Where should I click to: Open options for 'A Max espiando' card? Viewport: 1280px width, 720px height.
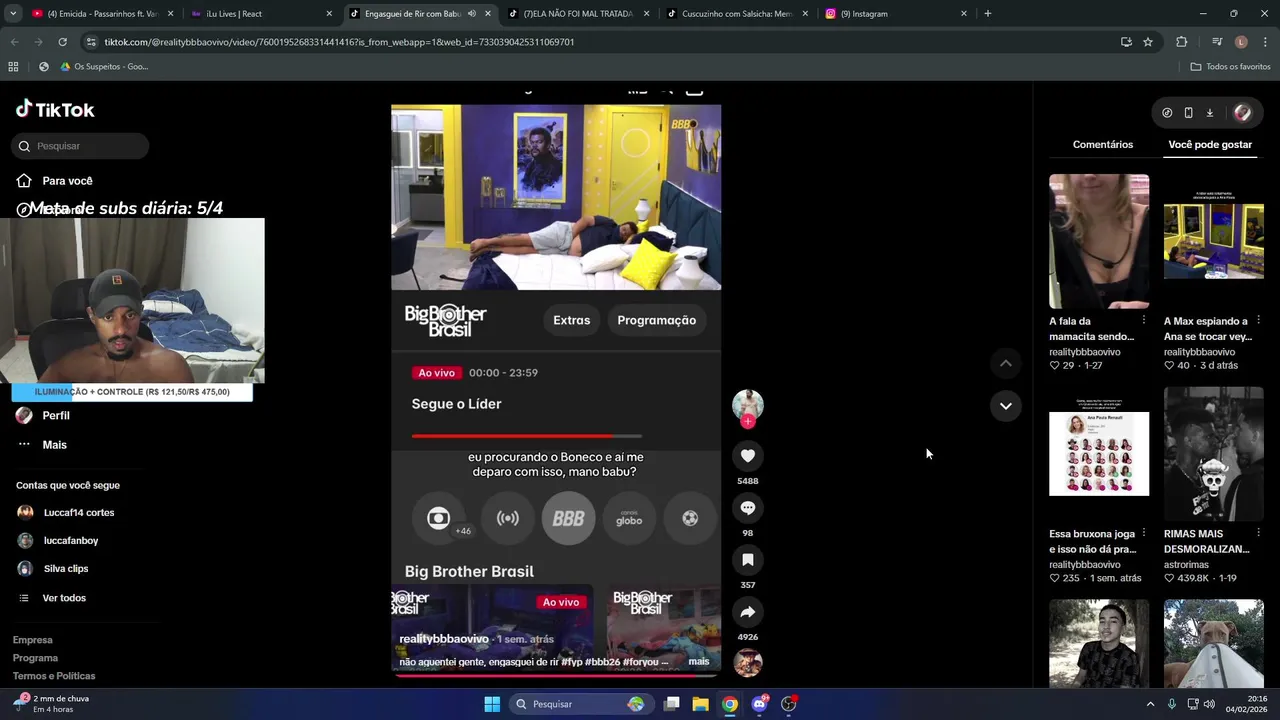(x=1258, y=320)
